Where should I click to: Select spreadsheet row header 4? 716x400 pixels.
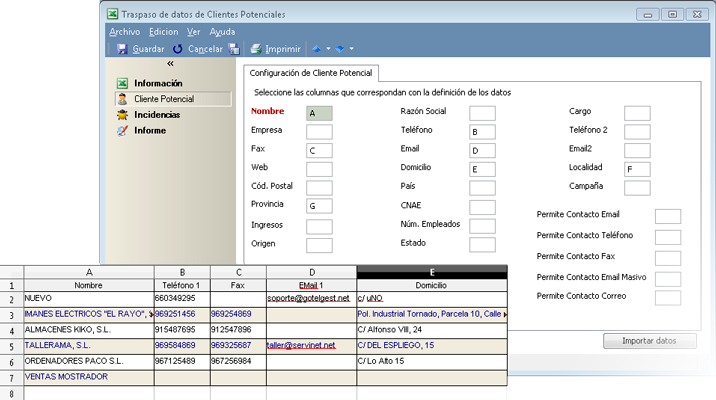[x=11, y=331]
